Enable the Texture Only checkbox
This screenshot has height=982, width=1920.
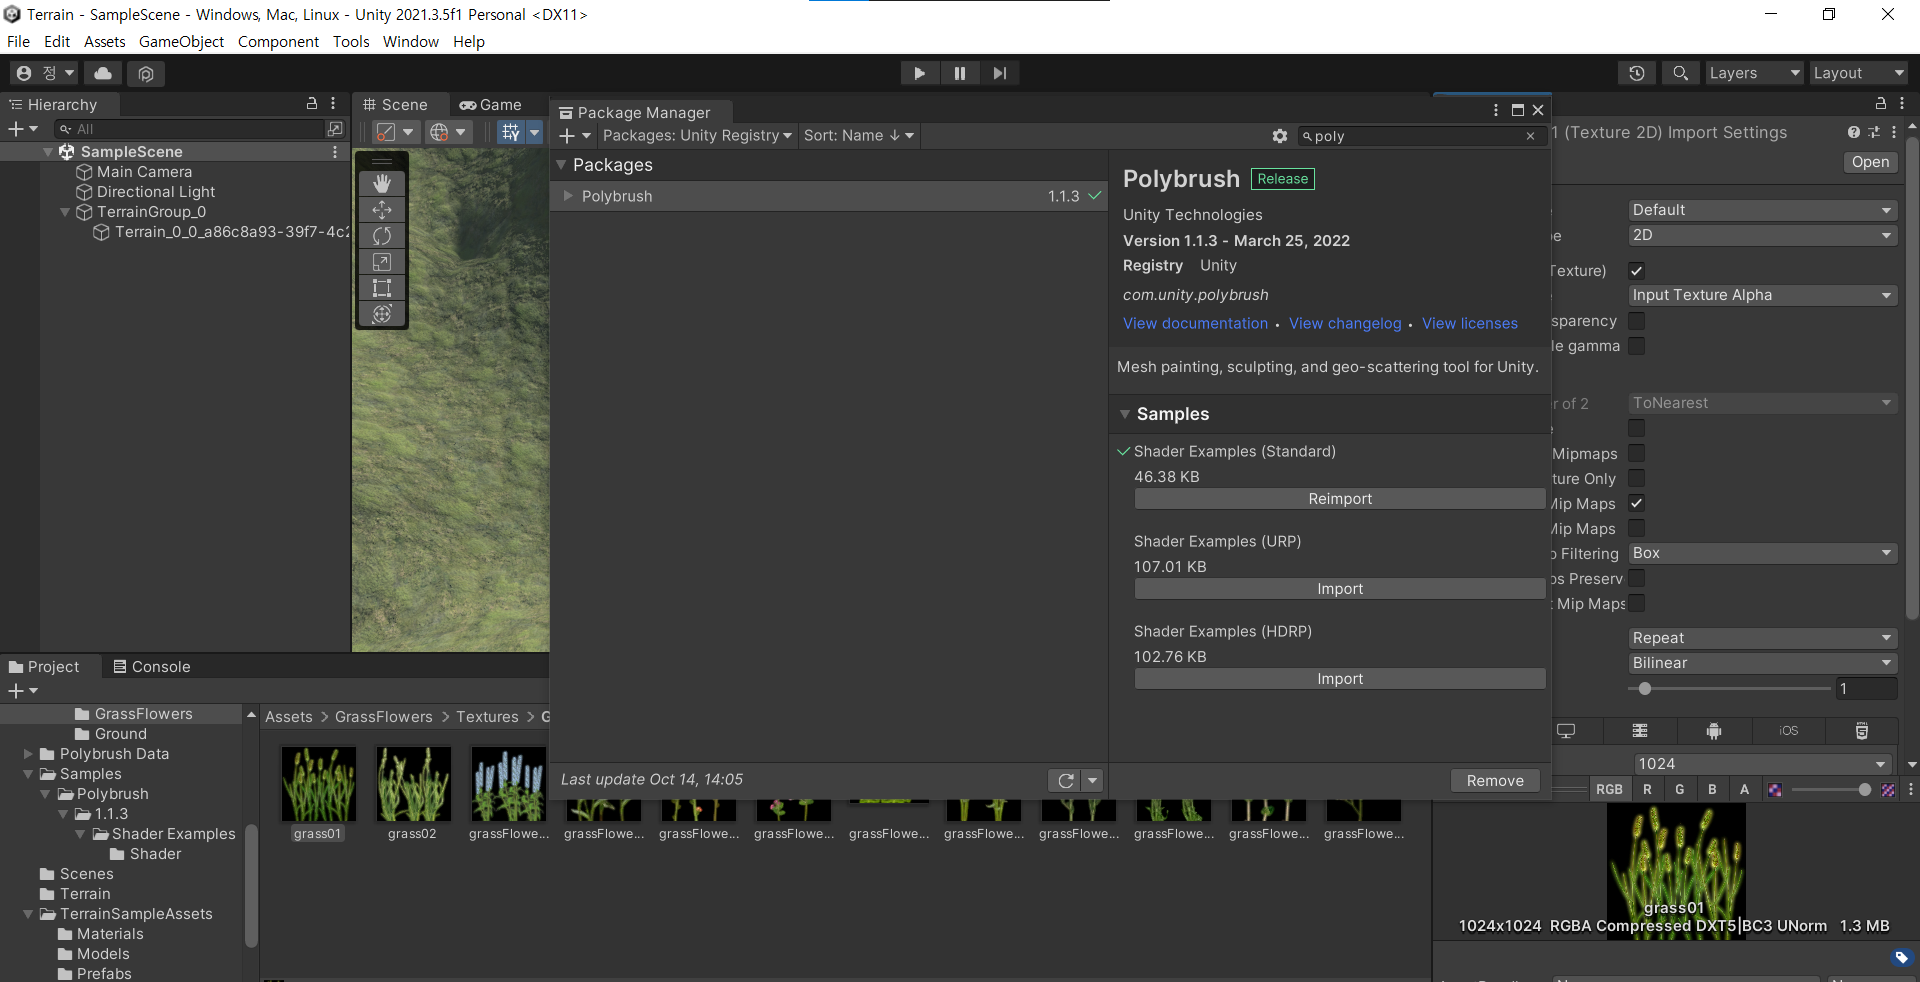click(x=1637, y=479)
